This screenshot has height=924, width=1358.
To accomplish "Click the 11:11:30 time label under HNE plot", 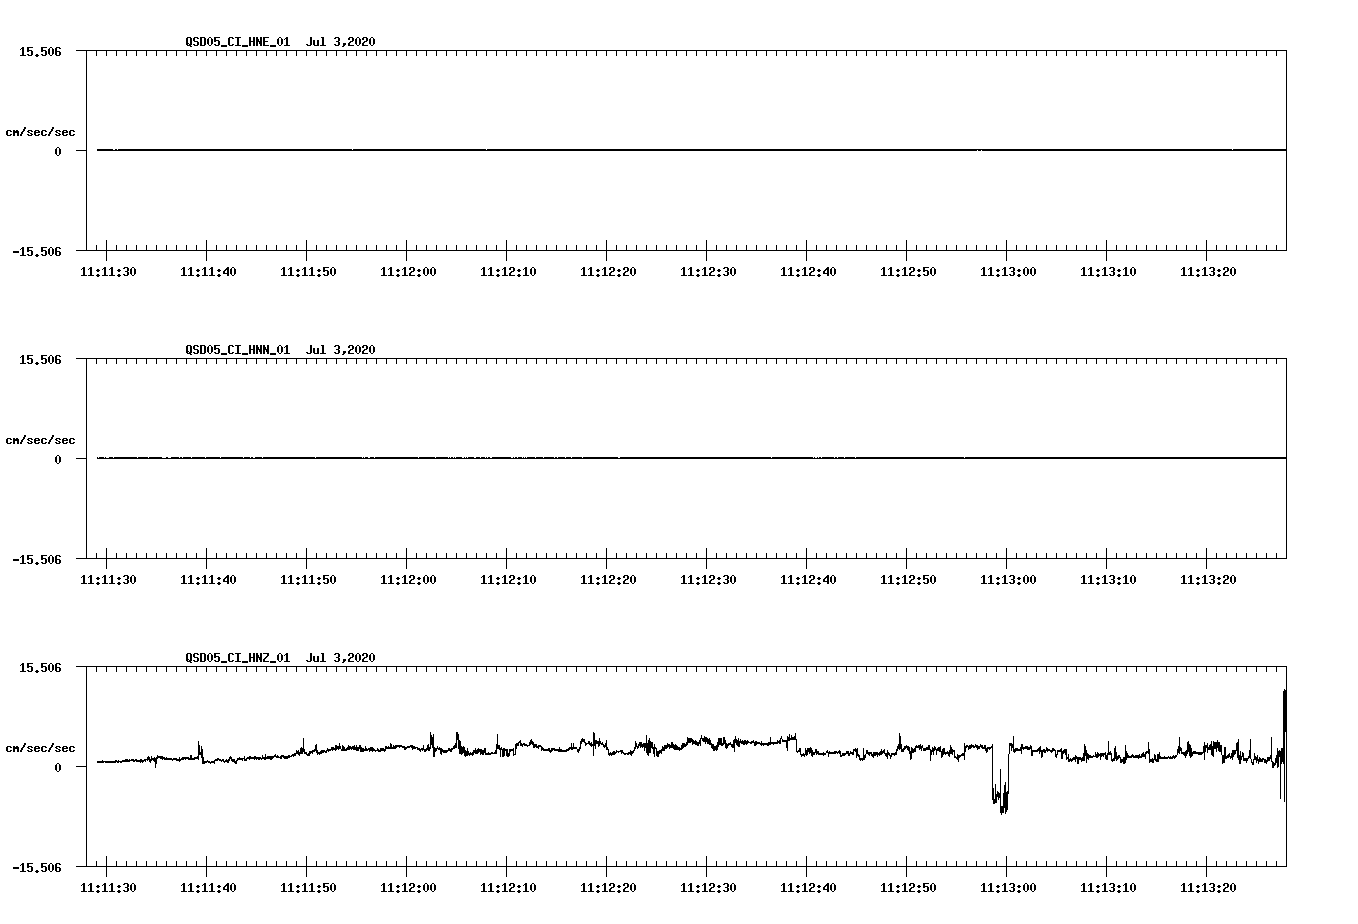I will [108, 271].
